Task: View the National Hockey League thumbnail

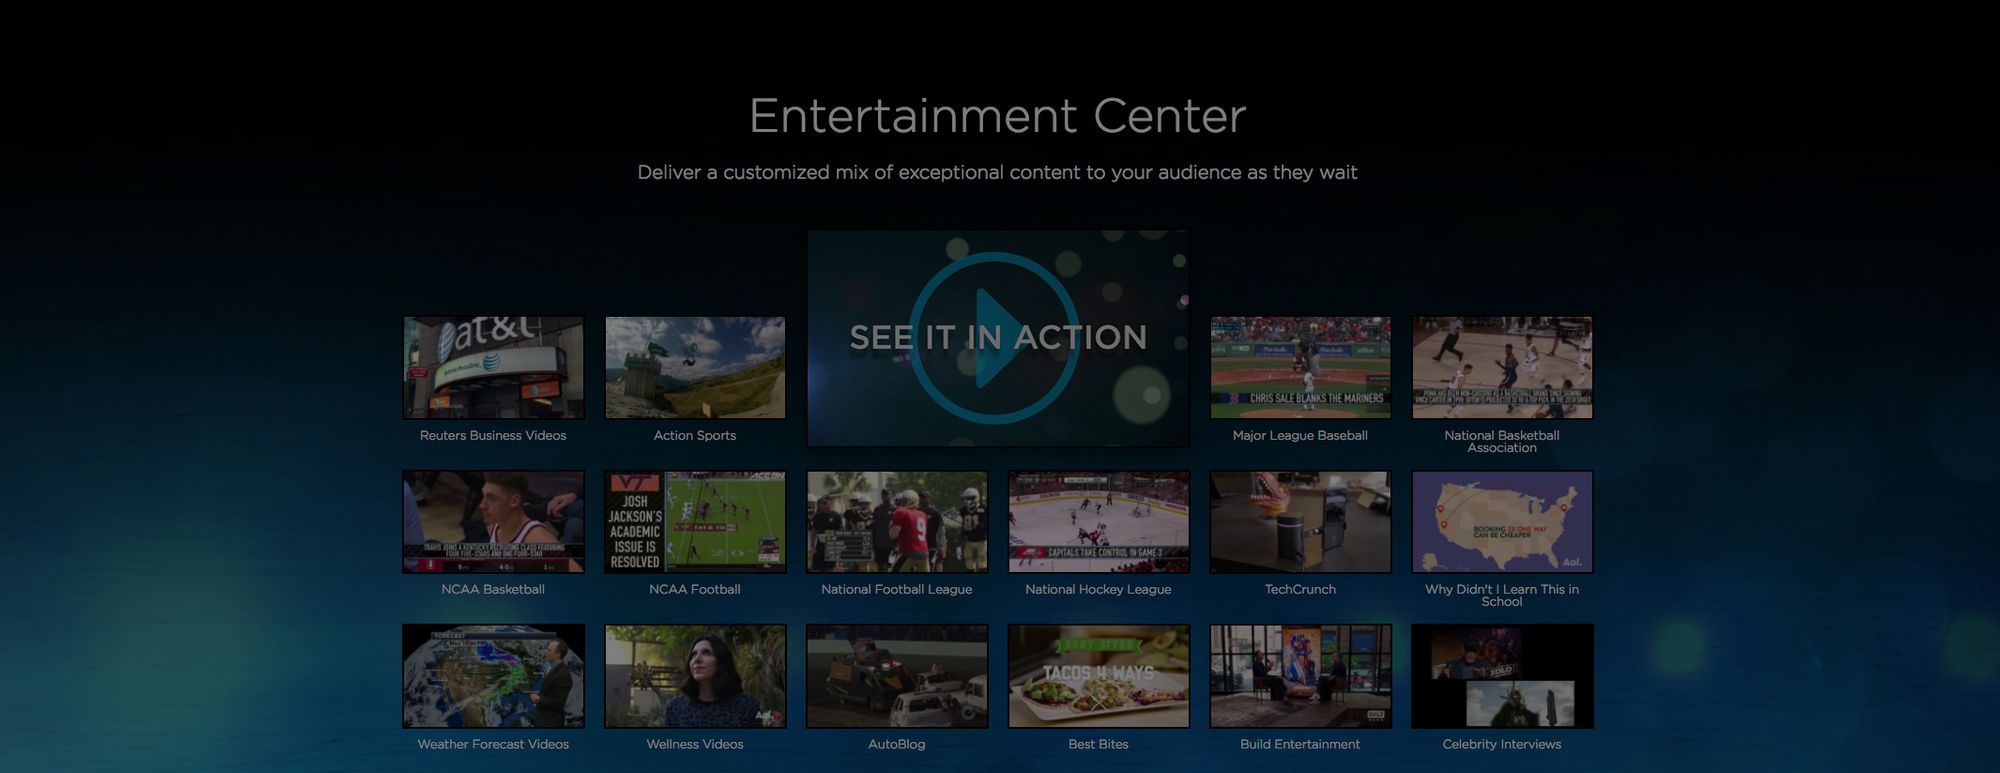Action: click(x=1098, y=522)
